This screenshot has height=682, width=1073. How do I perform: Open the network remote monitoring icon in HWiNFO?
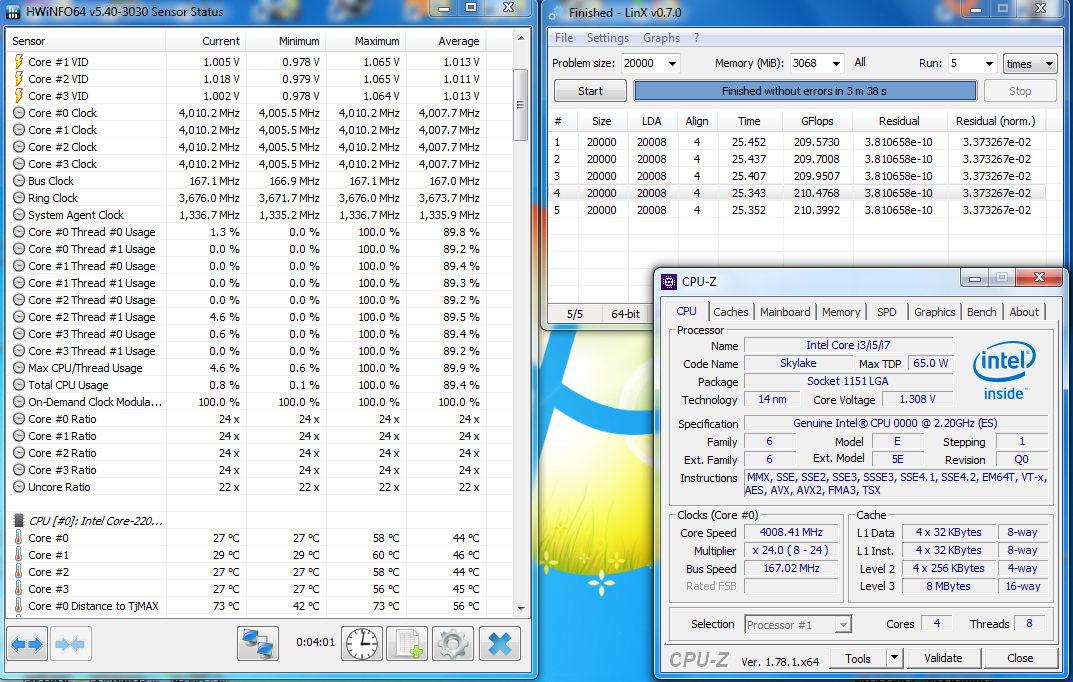(258, 644)
